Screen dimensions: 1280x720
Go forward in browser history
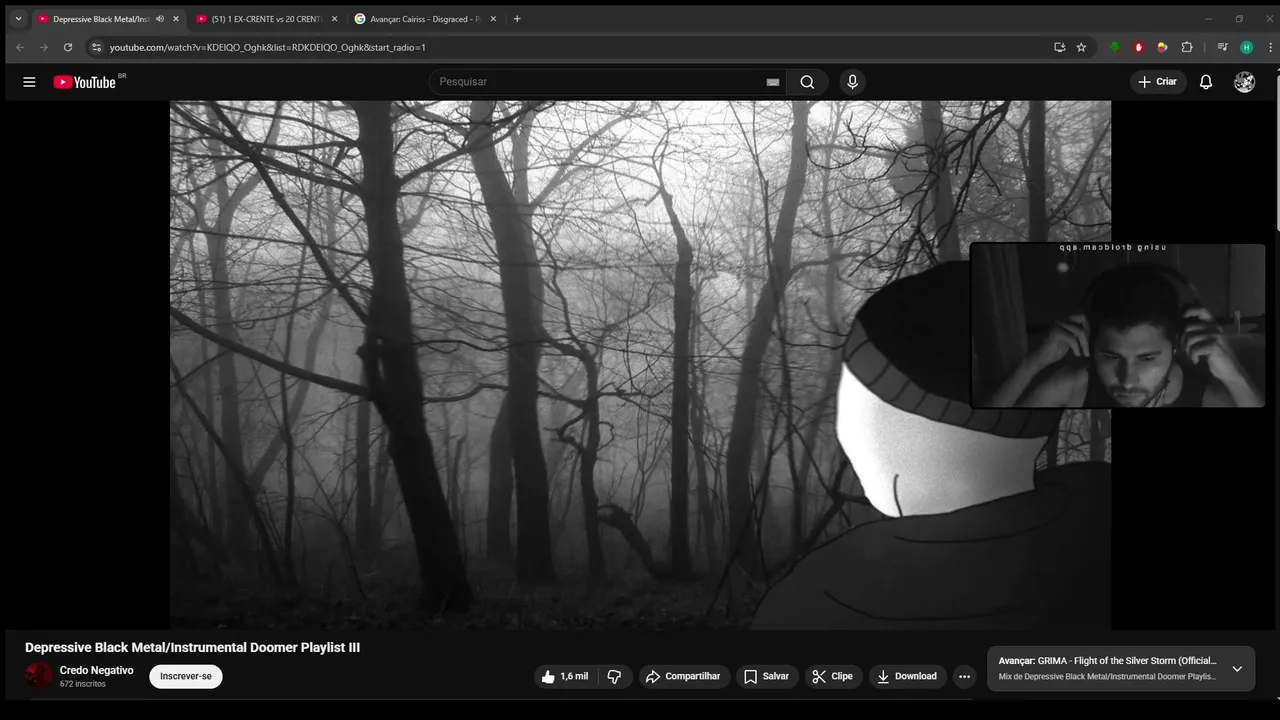pos(44,47)
